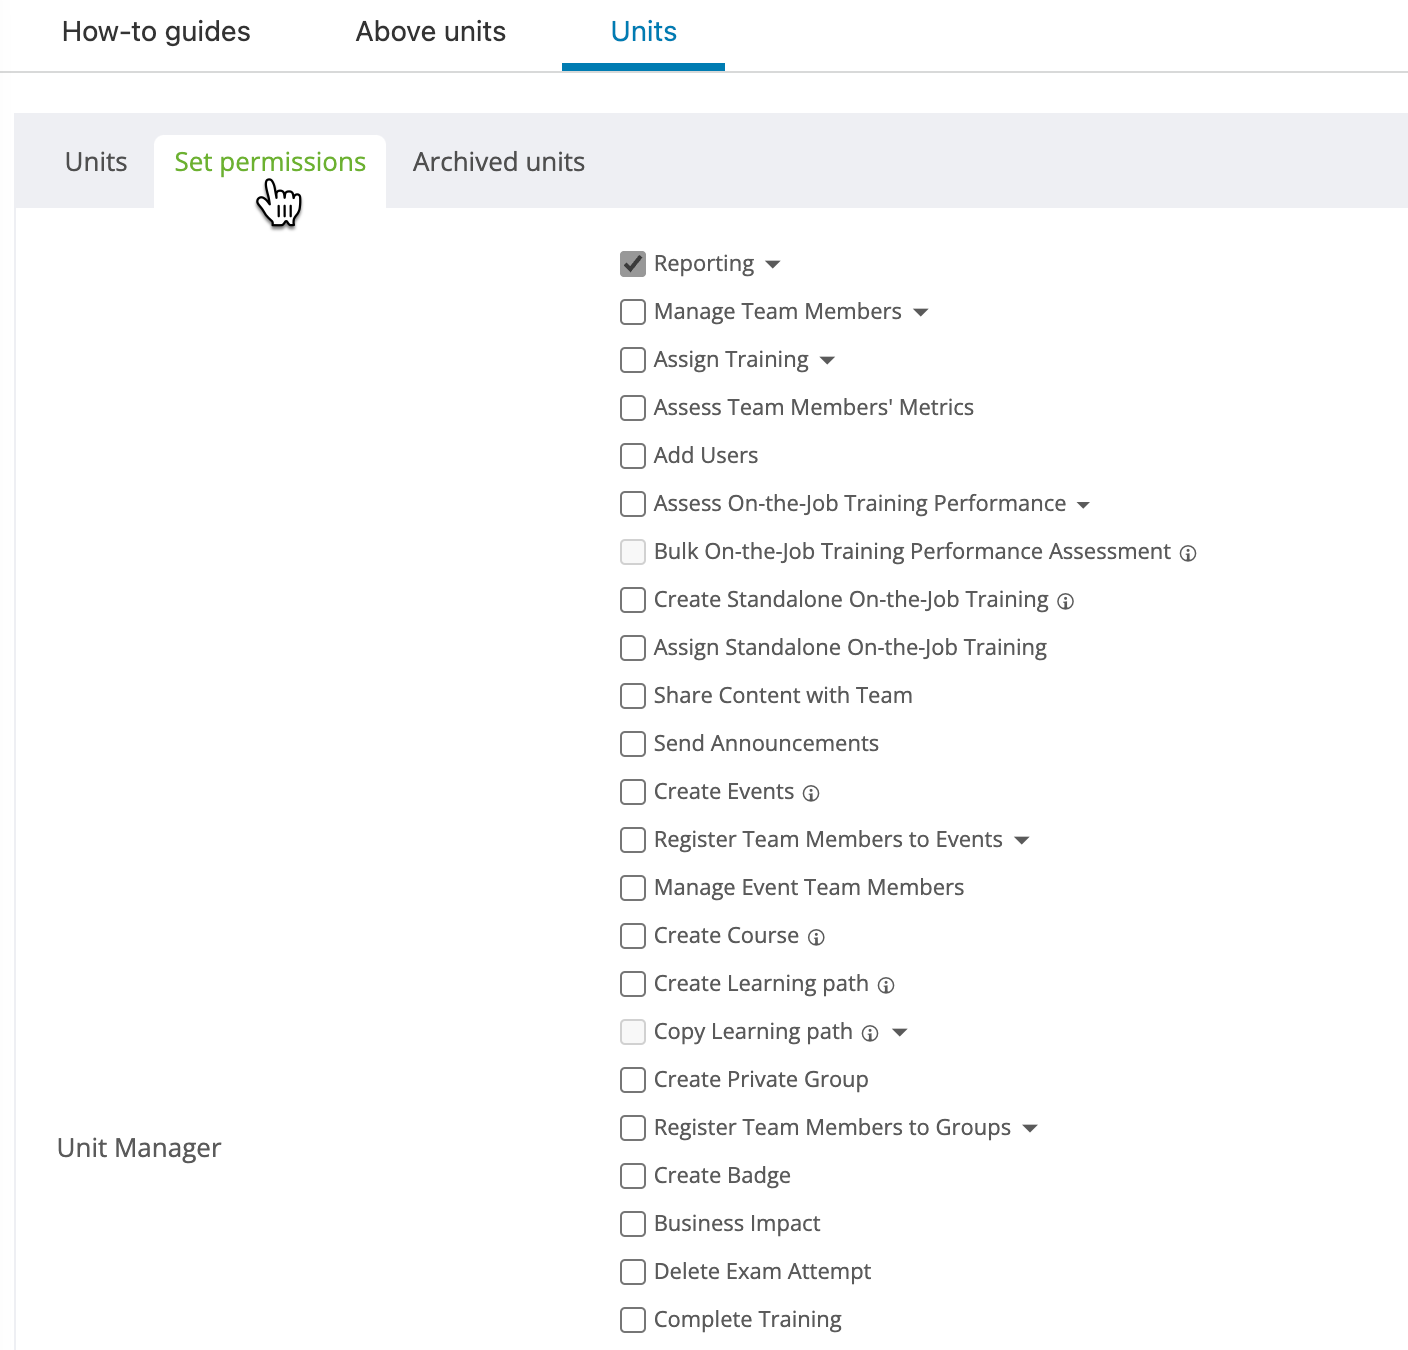Tick the Assign Training checkbox
1408x1350 pixels.
pos(633,360)
